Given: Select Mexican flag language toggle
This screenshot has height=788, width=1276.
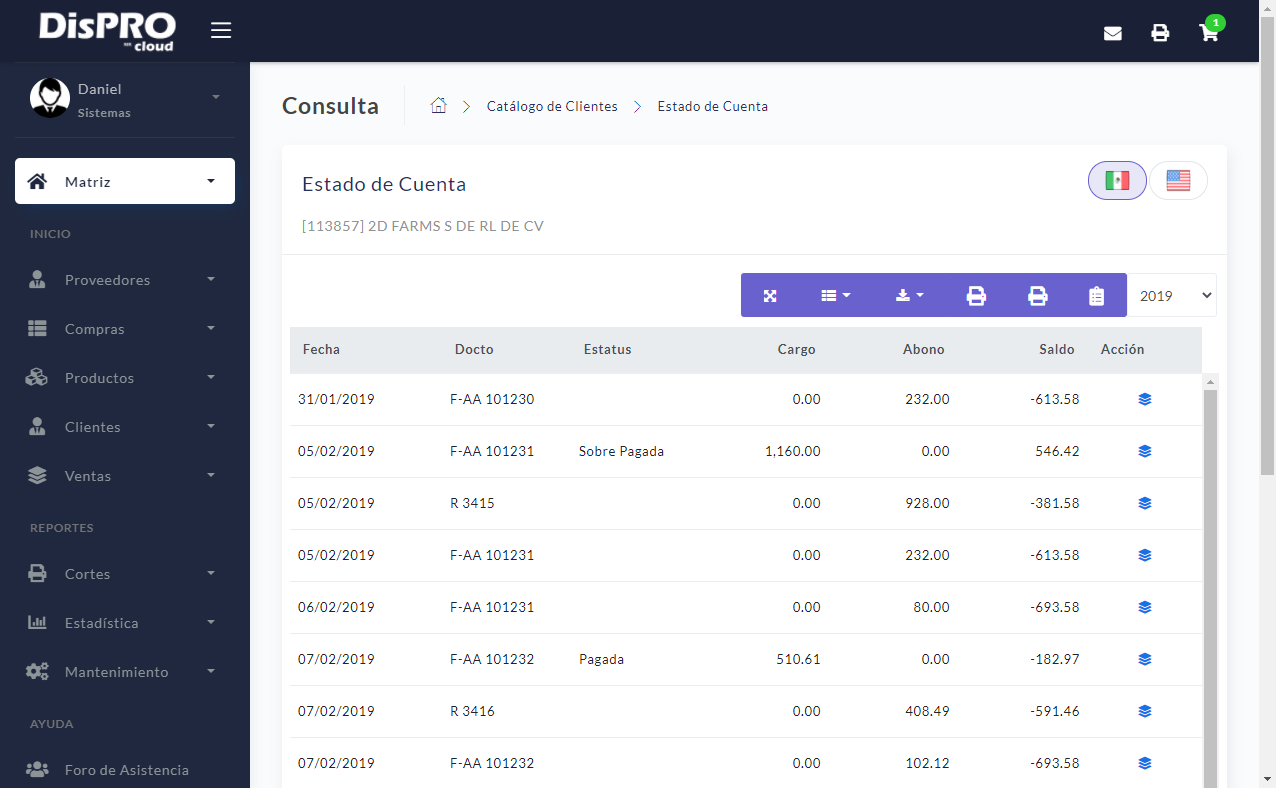Looking at the screenshot, I should click(x=1117, y=180).
